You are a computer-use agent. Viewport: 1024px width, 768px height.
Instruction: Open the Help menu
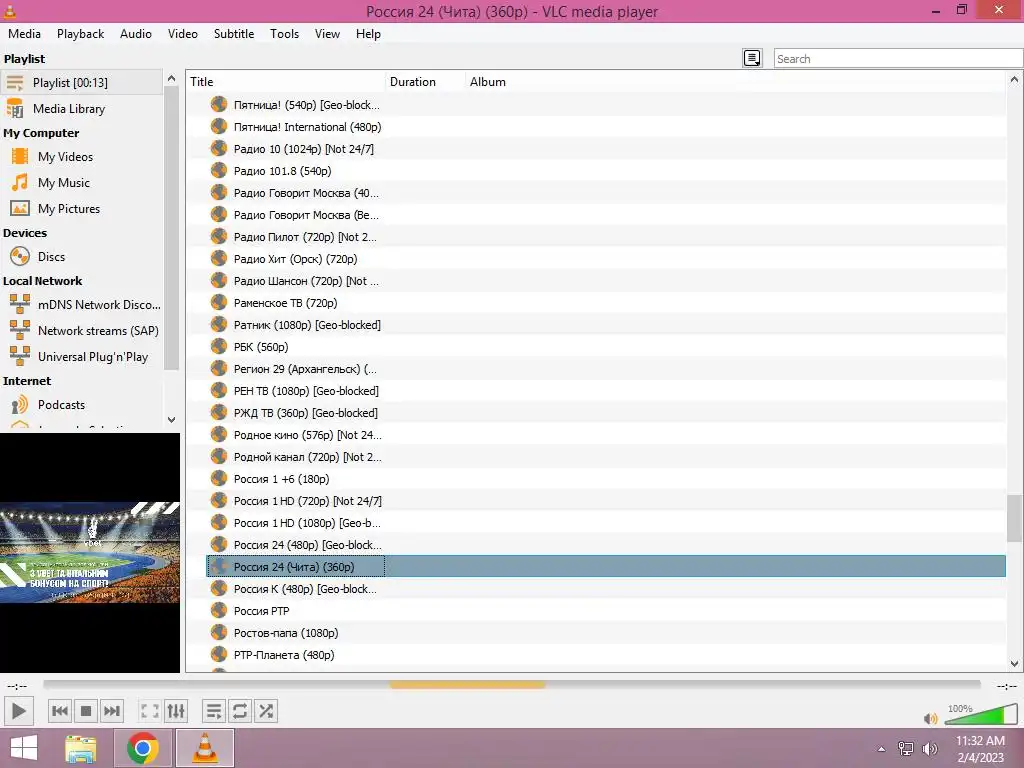(368, 34)
